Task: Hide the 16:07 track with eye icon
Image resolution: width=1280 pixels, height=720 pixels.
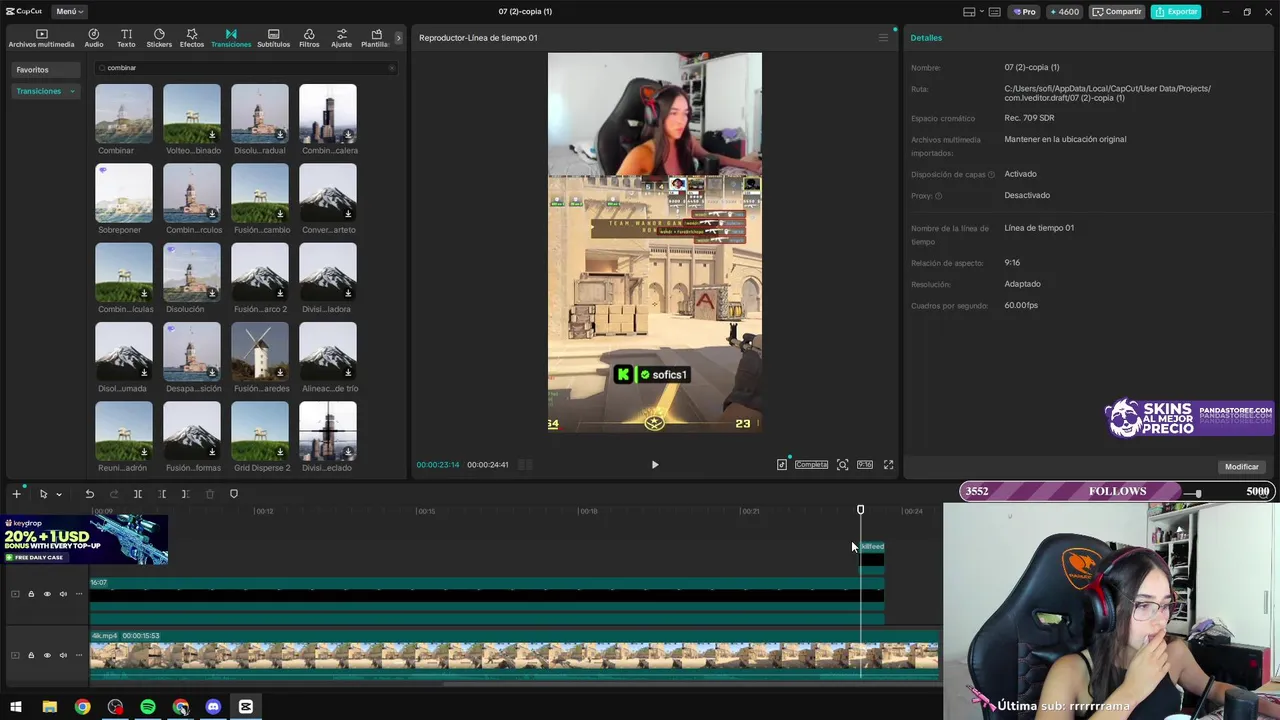Action: tap(47, 594)
